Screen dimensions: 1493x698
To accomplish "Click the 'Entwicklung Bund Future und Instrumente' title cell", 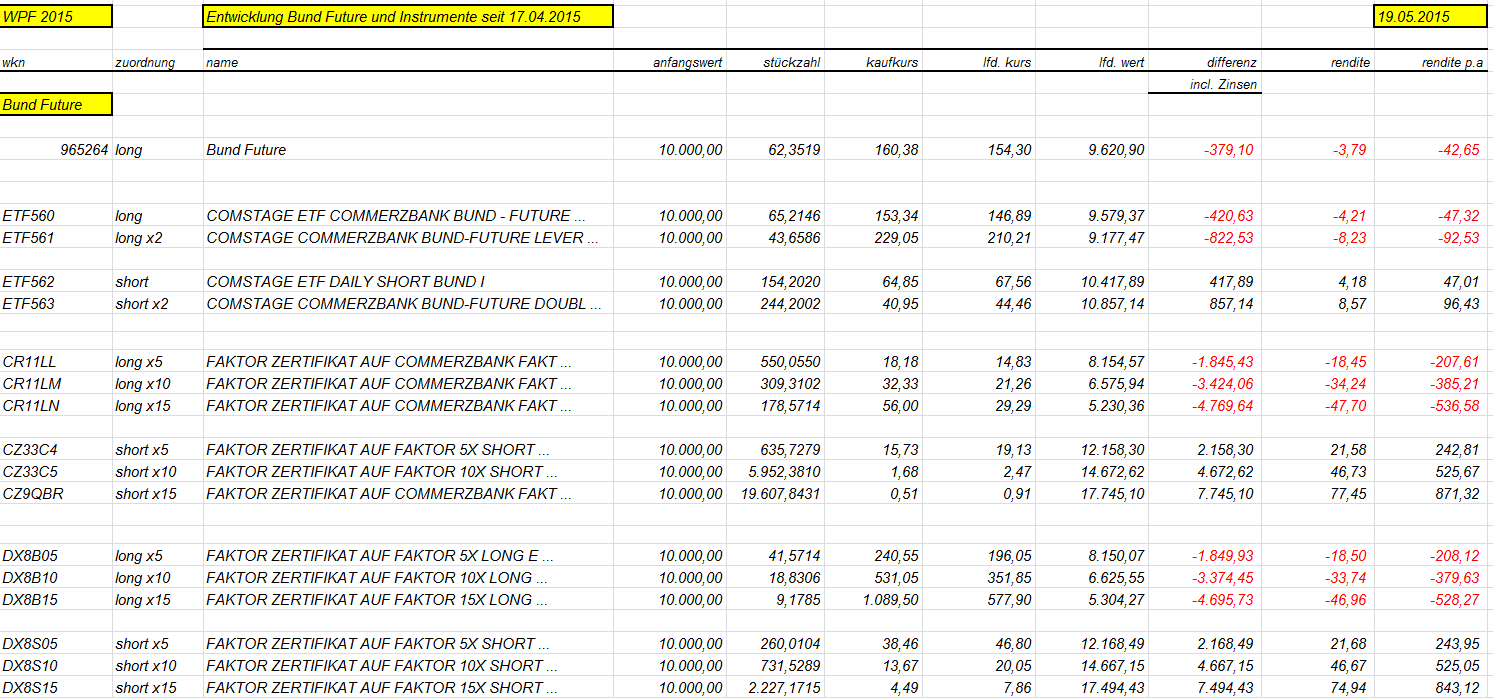I will pos(408,16).
